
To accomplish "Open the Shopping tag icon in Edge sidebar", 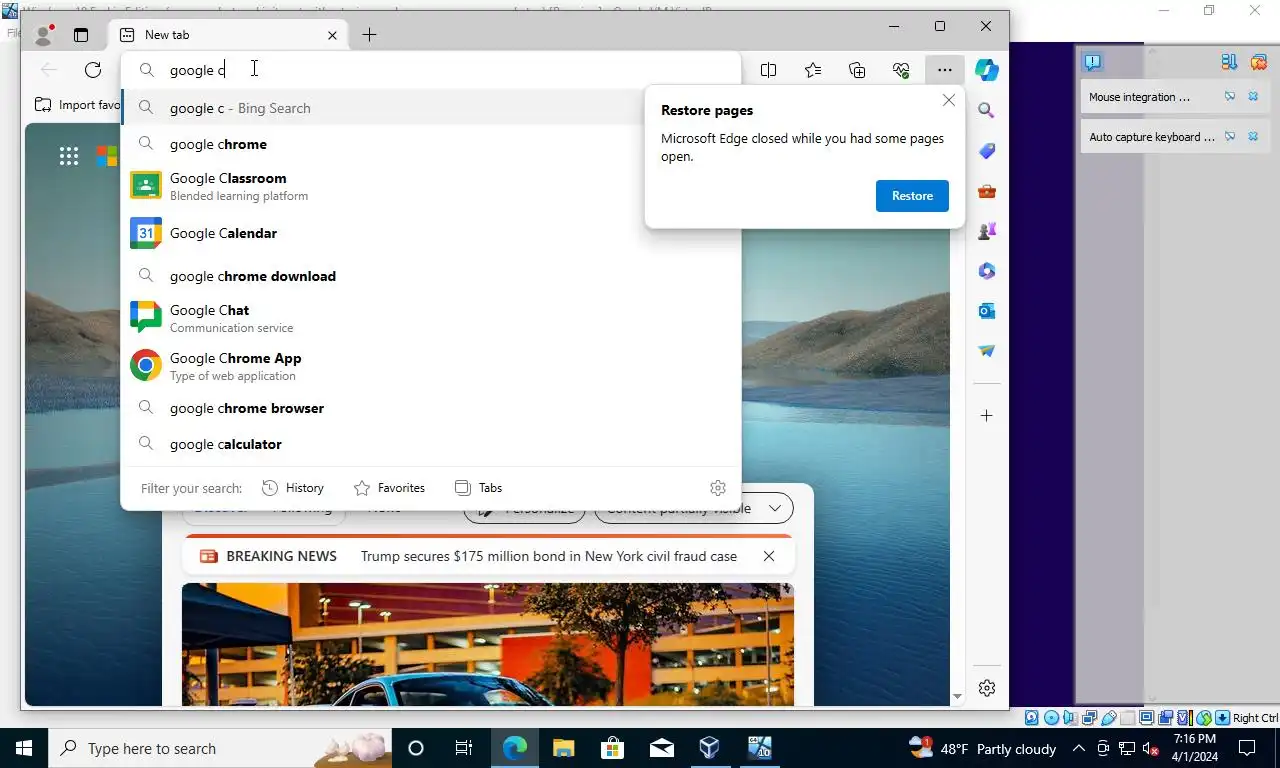I will coord(987,151).
